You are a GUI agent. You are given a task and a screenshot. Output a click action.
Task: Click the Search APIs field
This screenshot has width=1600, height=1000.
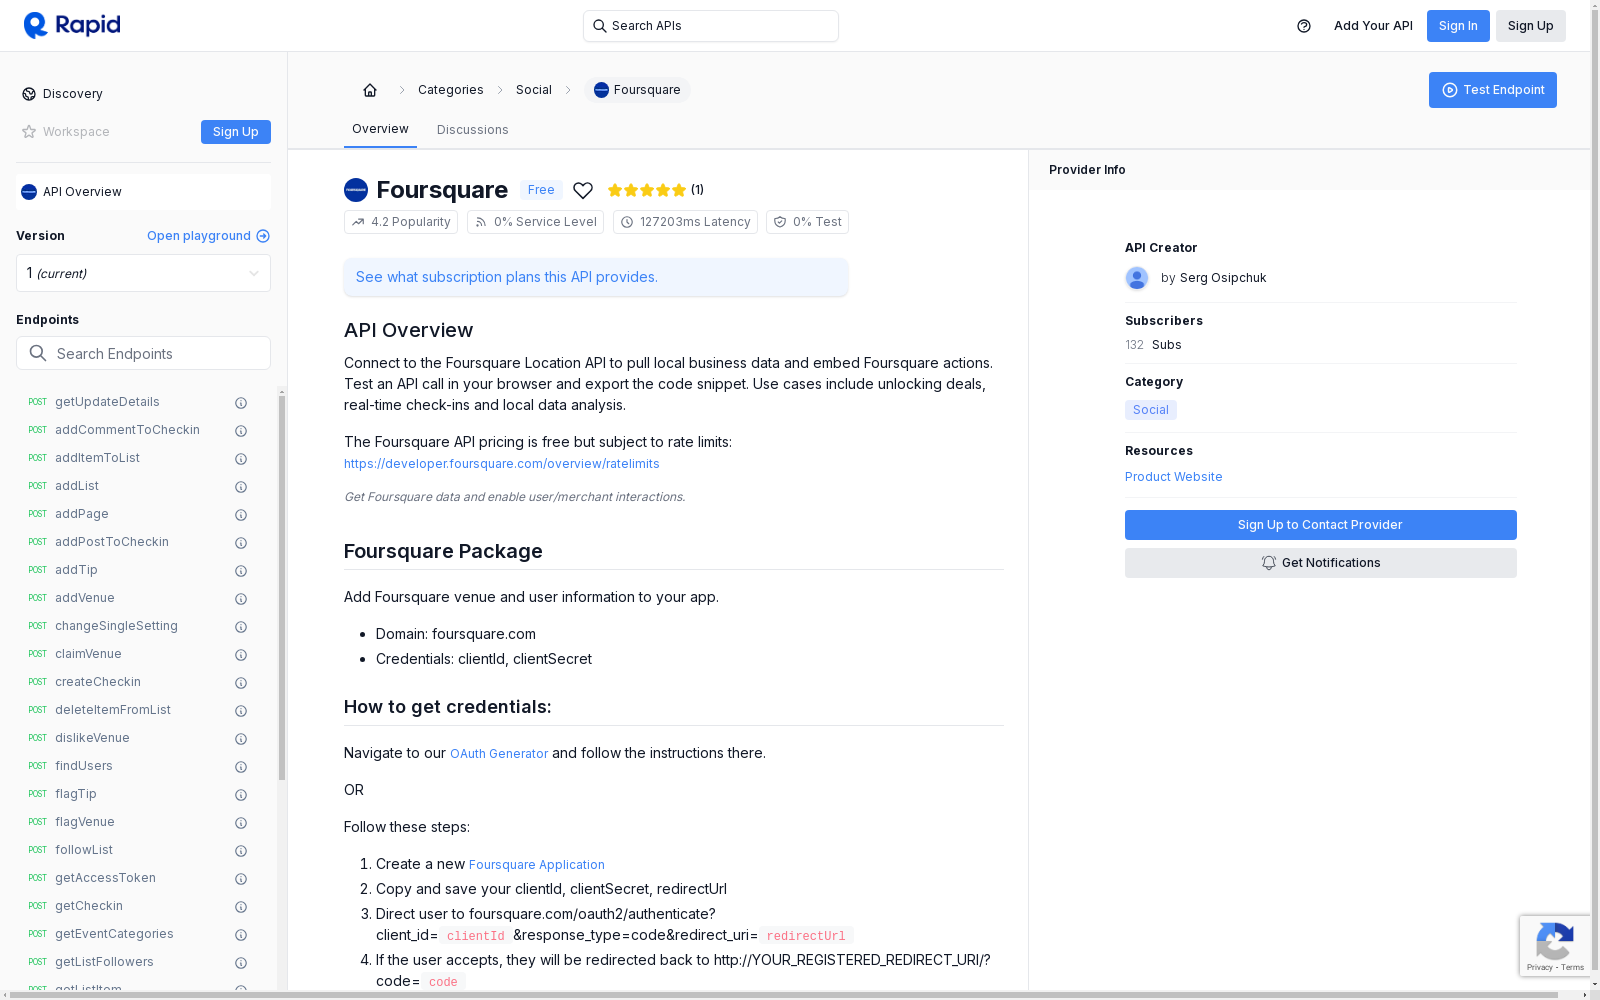711,26
